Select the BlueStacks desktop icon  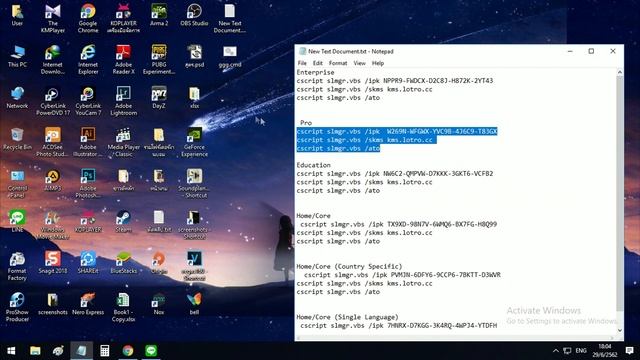(123, 263)
